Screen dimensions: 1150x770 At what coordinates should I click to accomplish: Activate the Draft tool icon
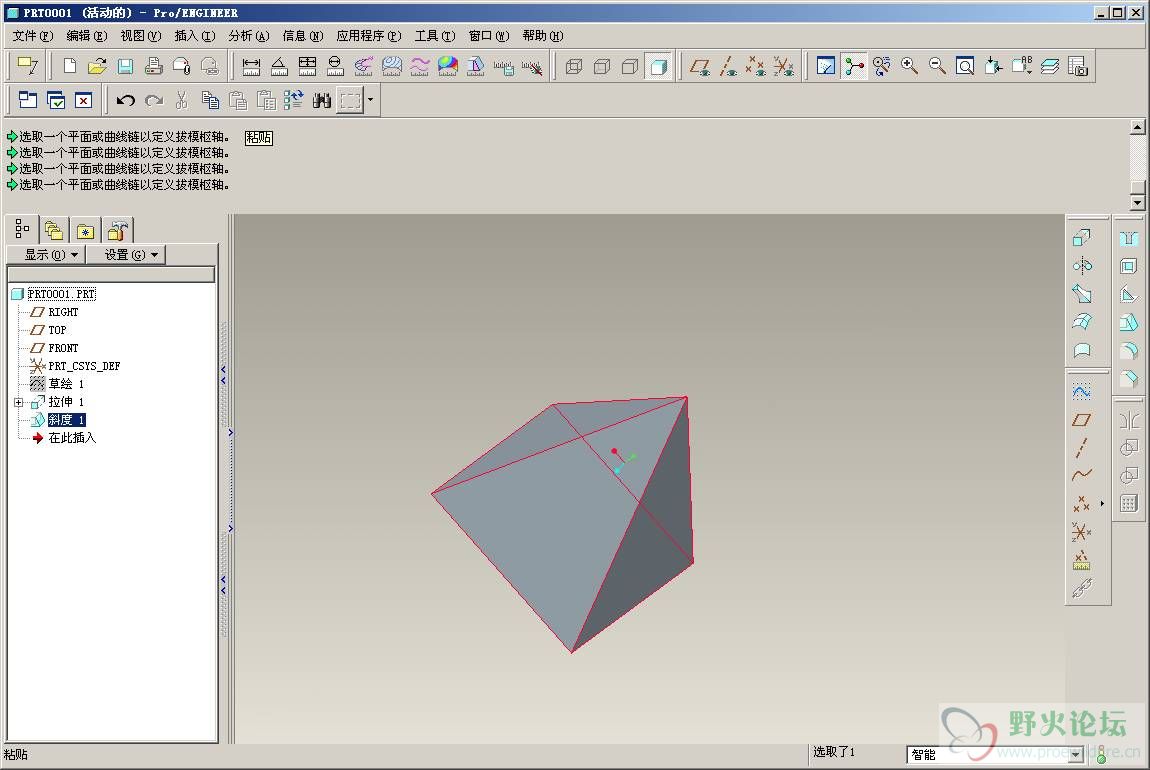[1129, 322]
